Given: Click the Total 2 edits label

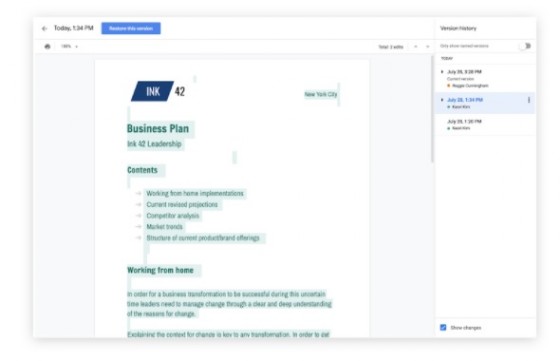Looking at the screenshot, I should point(391,47).
